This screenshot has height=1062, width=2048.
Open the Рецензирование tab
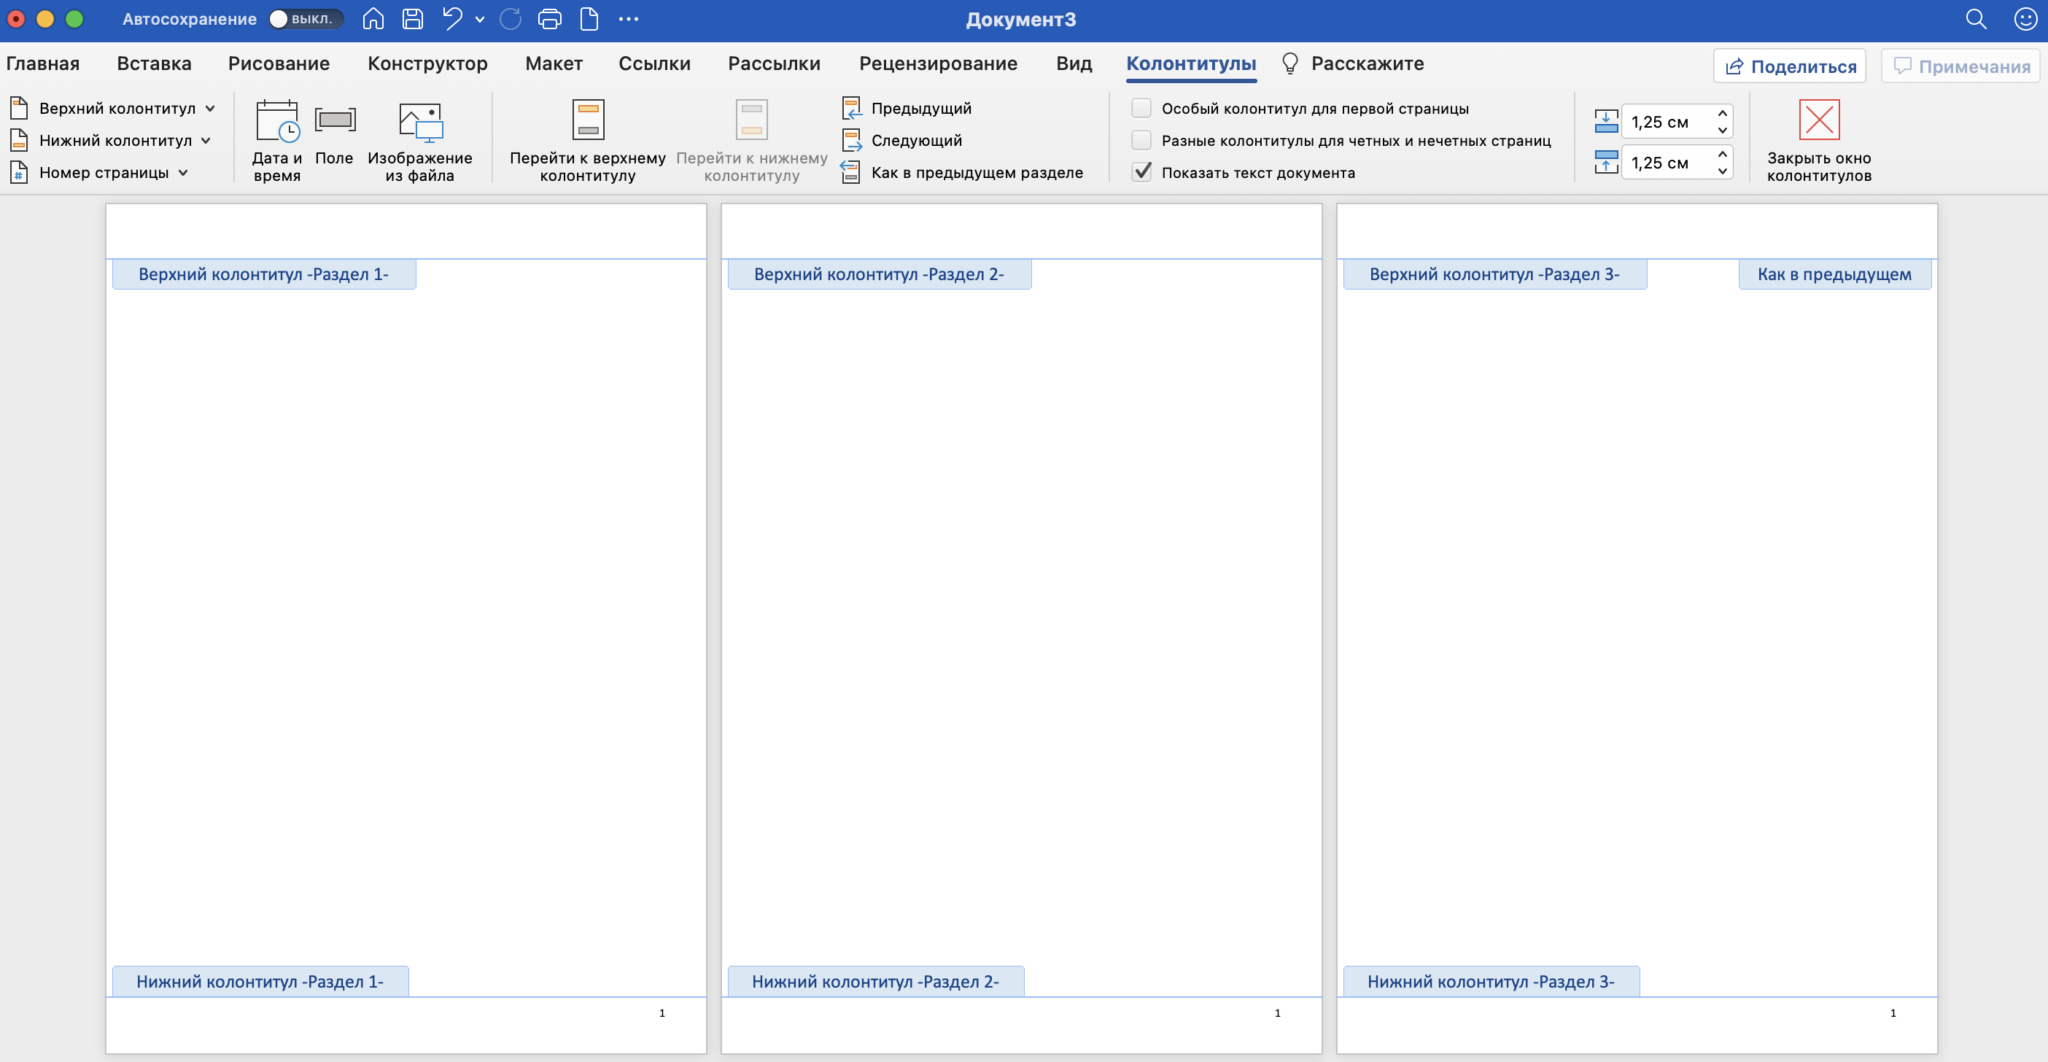938,64
